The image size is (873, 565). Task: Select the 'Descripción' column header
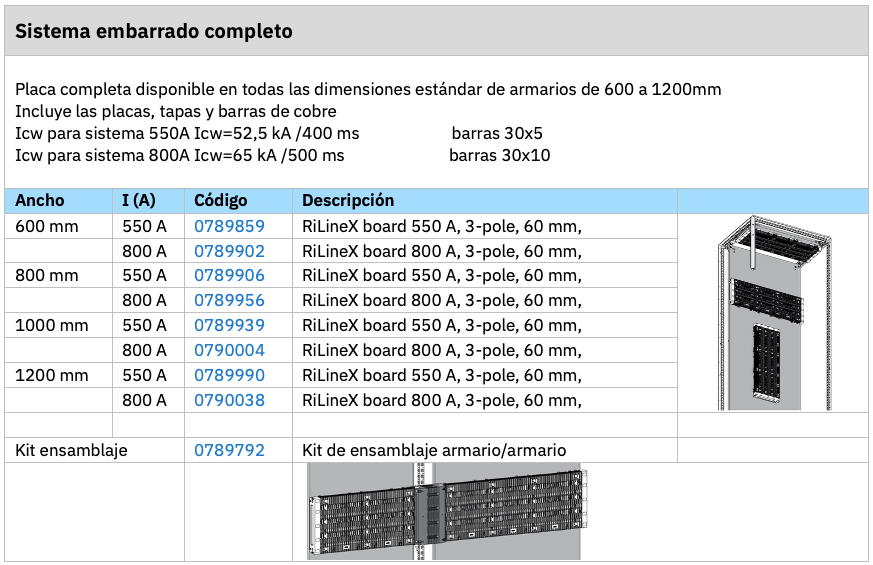(x=348, y=200)
